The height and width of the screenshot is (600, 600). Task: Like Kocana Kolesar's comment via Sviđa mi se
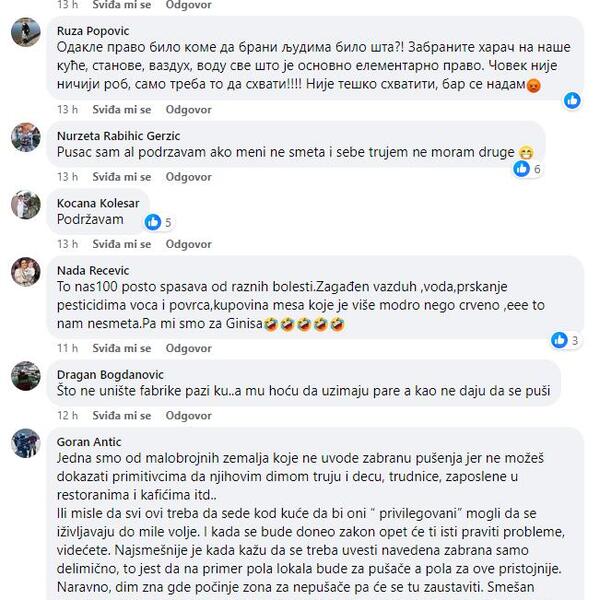(x=122, y=244)
